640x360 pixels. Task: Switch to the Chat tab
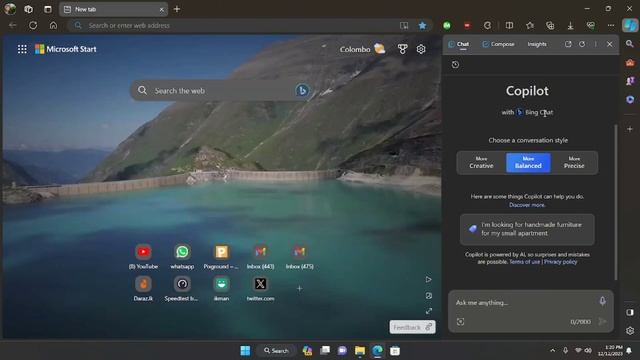click(459, 44)
